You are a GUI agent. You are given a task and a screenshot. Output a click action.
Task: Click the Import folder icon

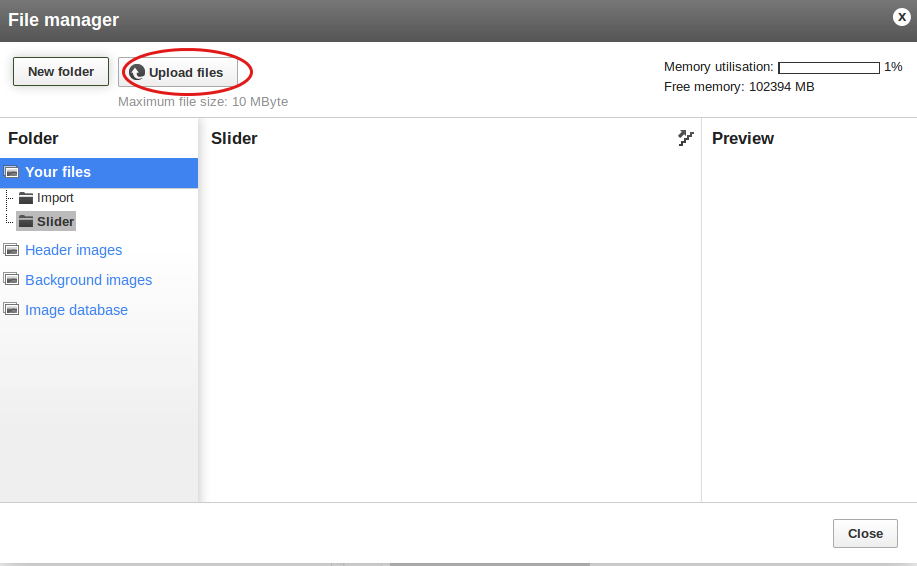26,198
